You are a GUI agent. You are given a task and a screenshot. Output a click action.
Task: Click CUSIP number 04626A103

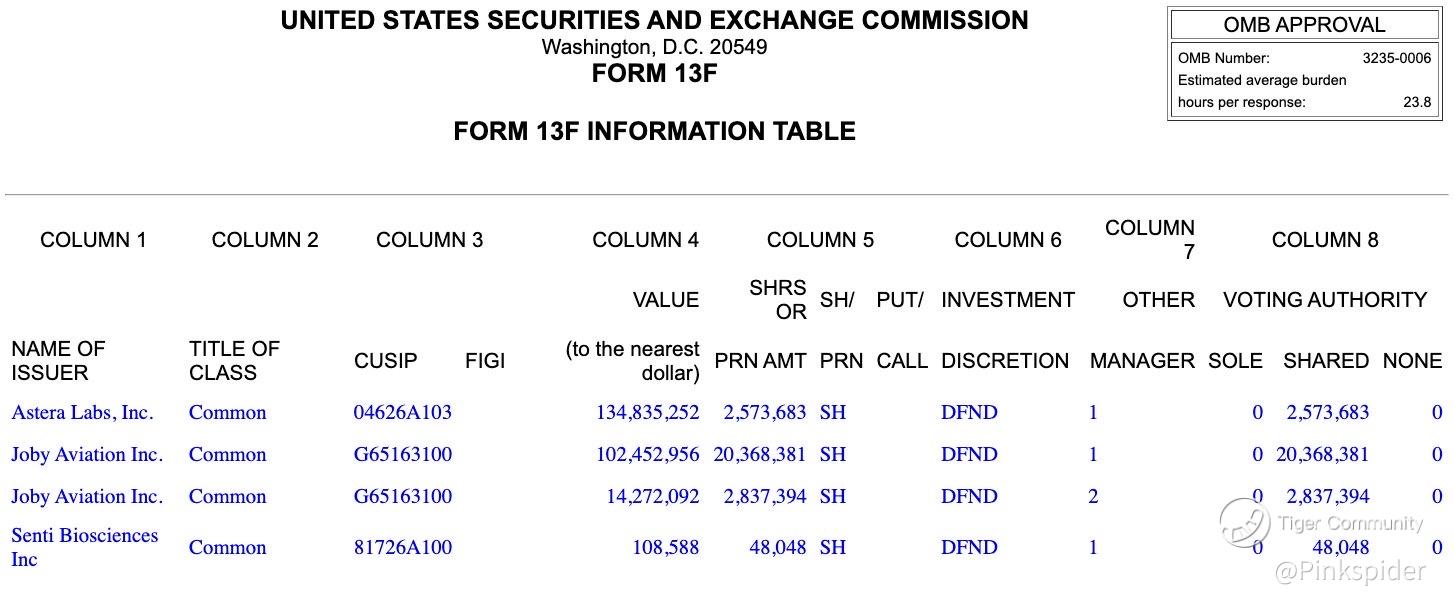402,412
